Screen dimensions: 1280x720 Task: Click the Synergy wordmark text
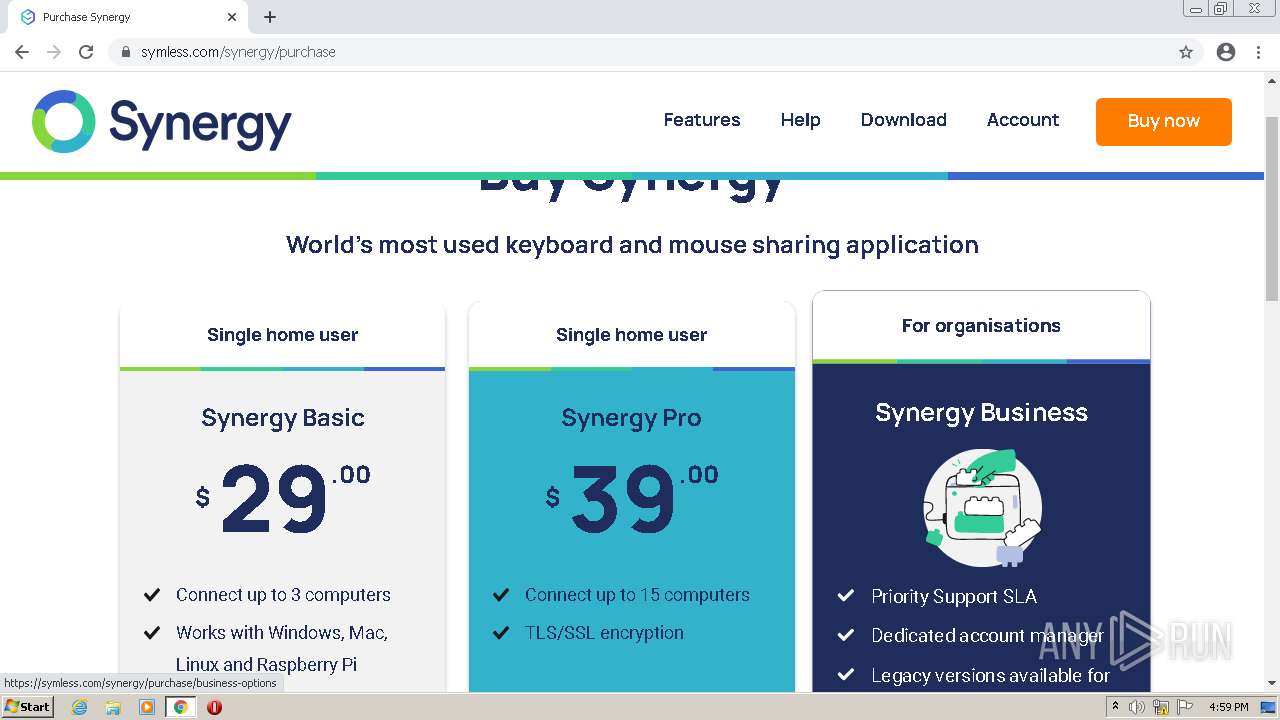[200, 124]
